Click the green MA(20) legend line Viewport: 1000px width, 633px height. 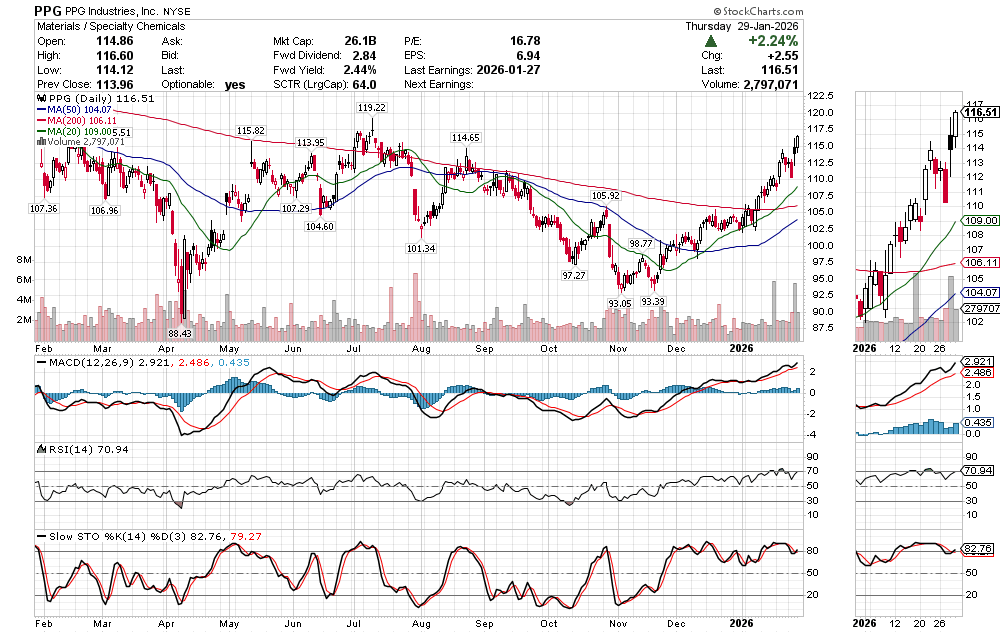point(40,132)
